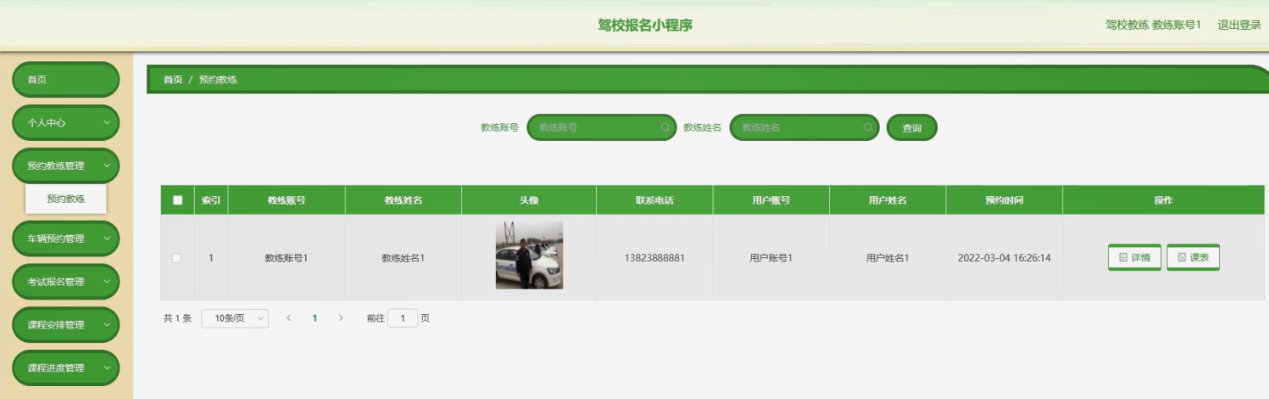Select the 预约教练 submenu item

click(66, 199)
